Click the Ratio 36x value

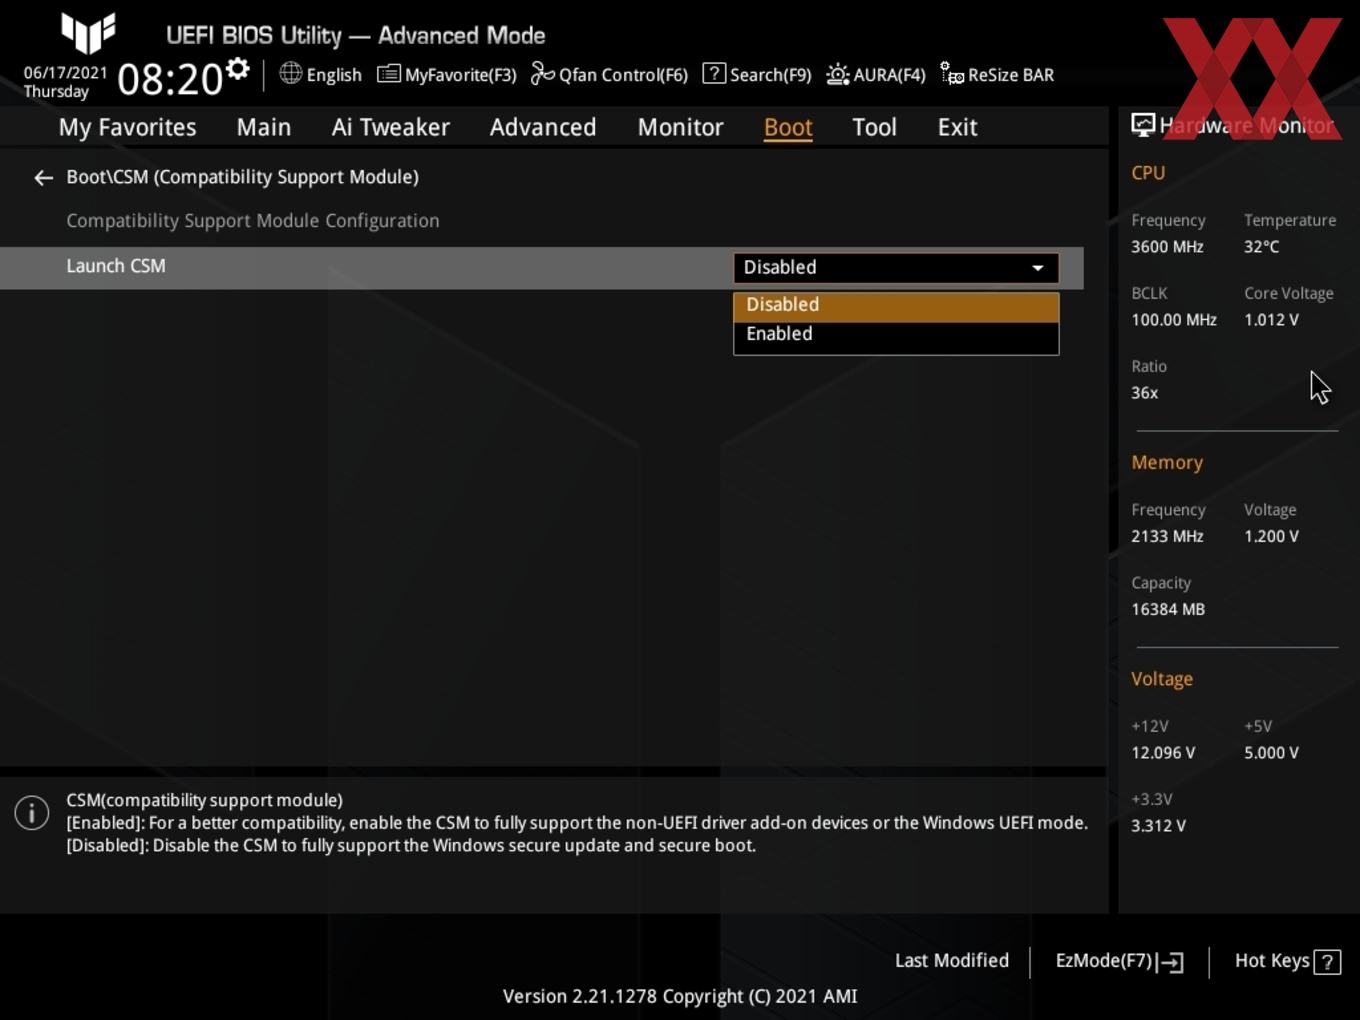coord(1144,393)
